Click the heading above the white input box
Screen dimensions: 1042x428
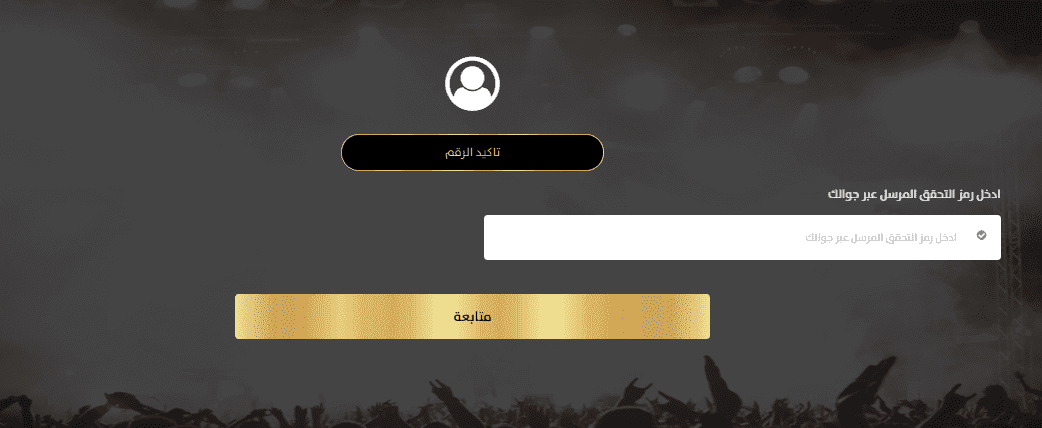[x=914, y=193]
